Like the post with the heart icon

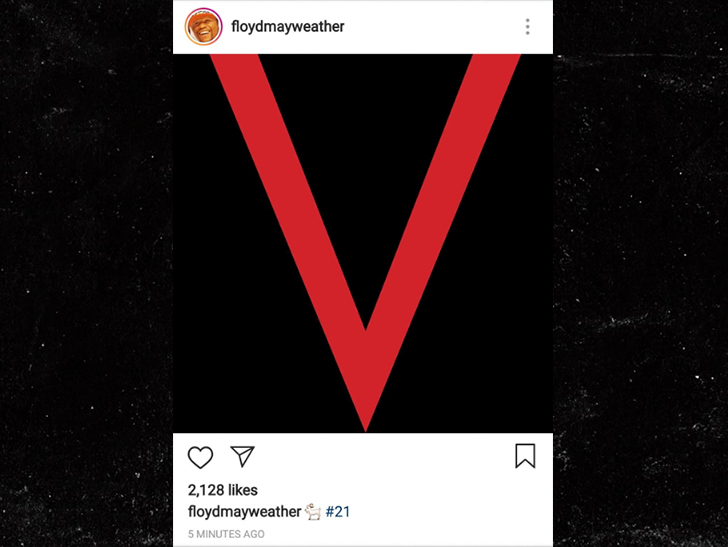(200, 457)
